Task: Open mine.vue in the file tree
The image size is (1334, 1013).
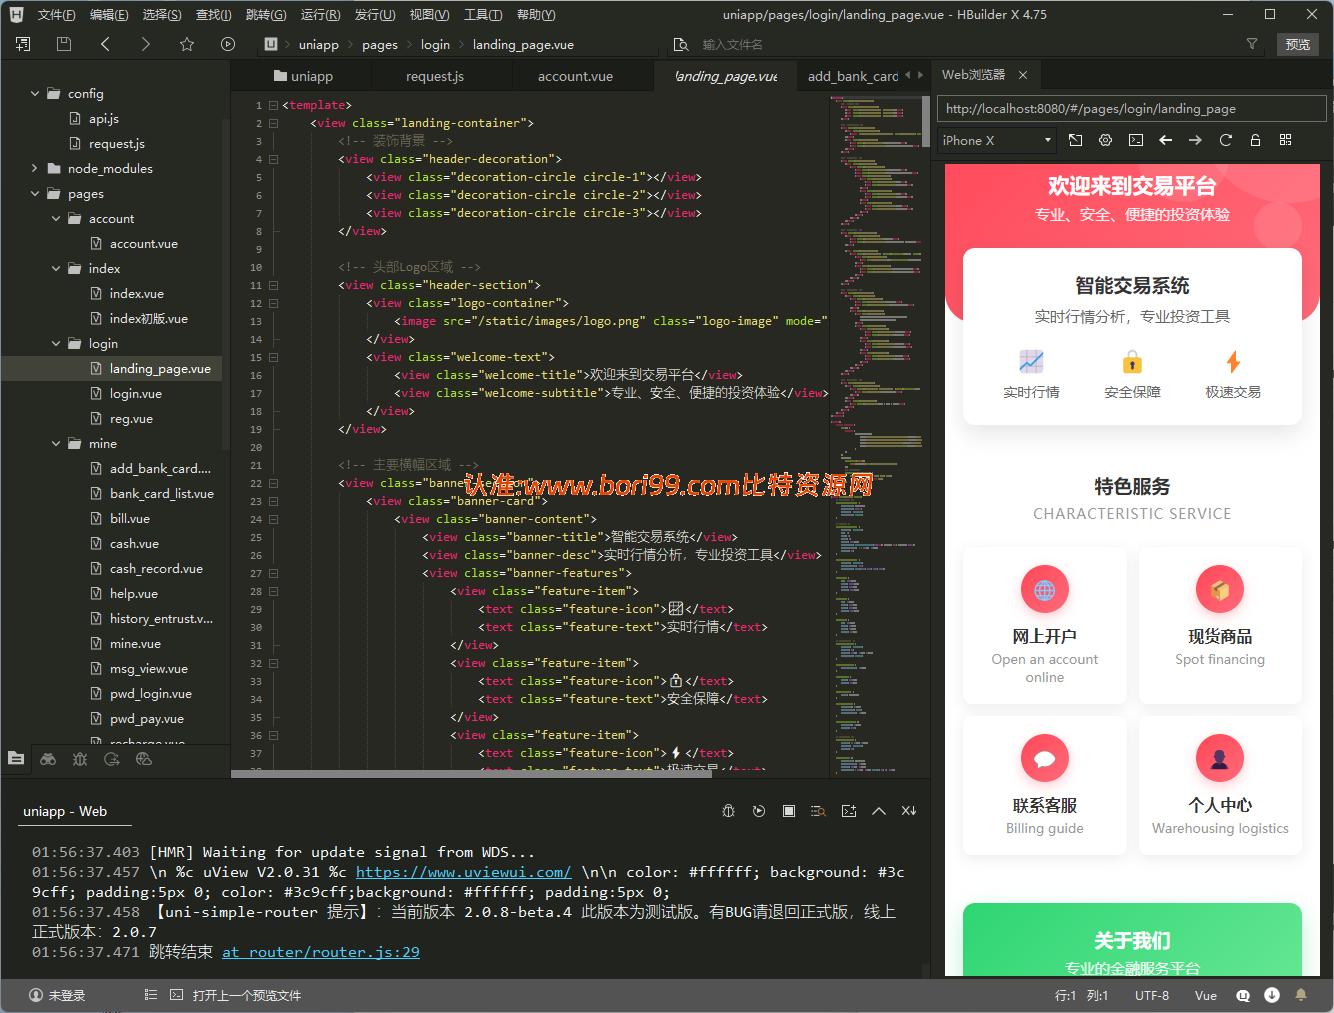Action: [x=135, y=643]
